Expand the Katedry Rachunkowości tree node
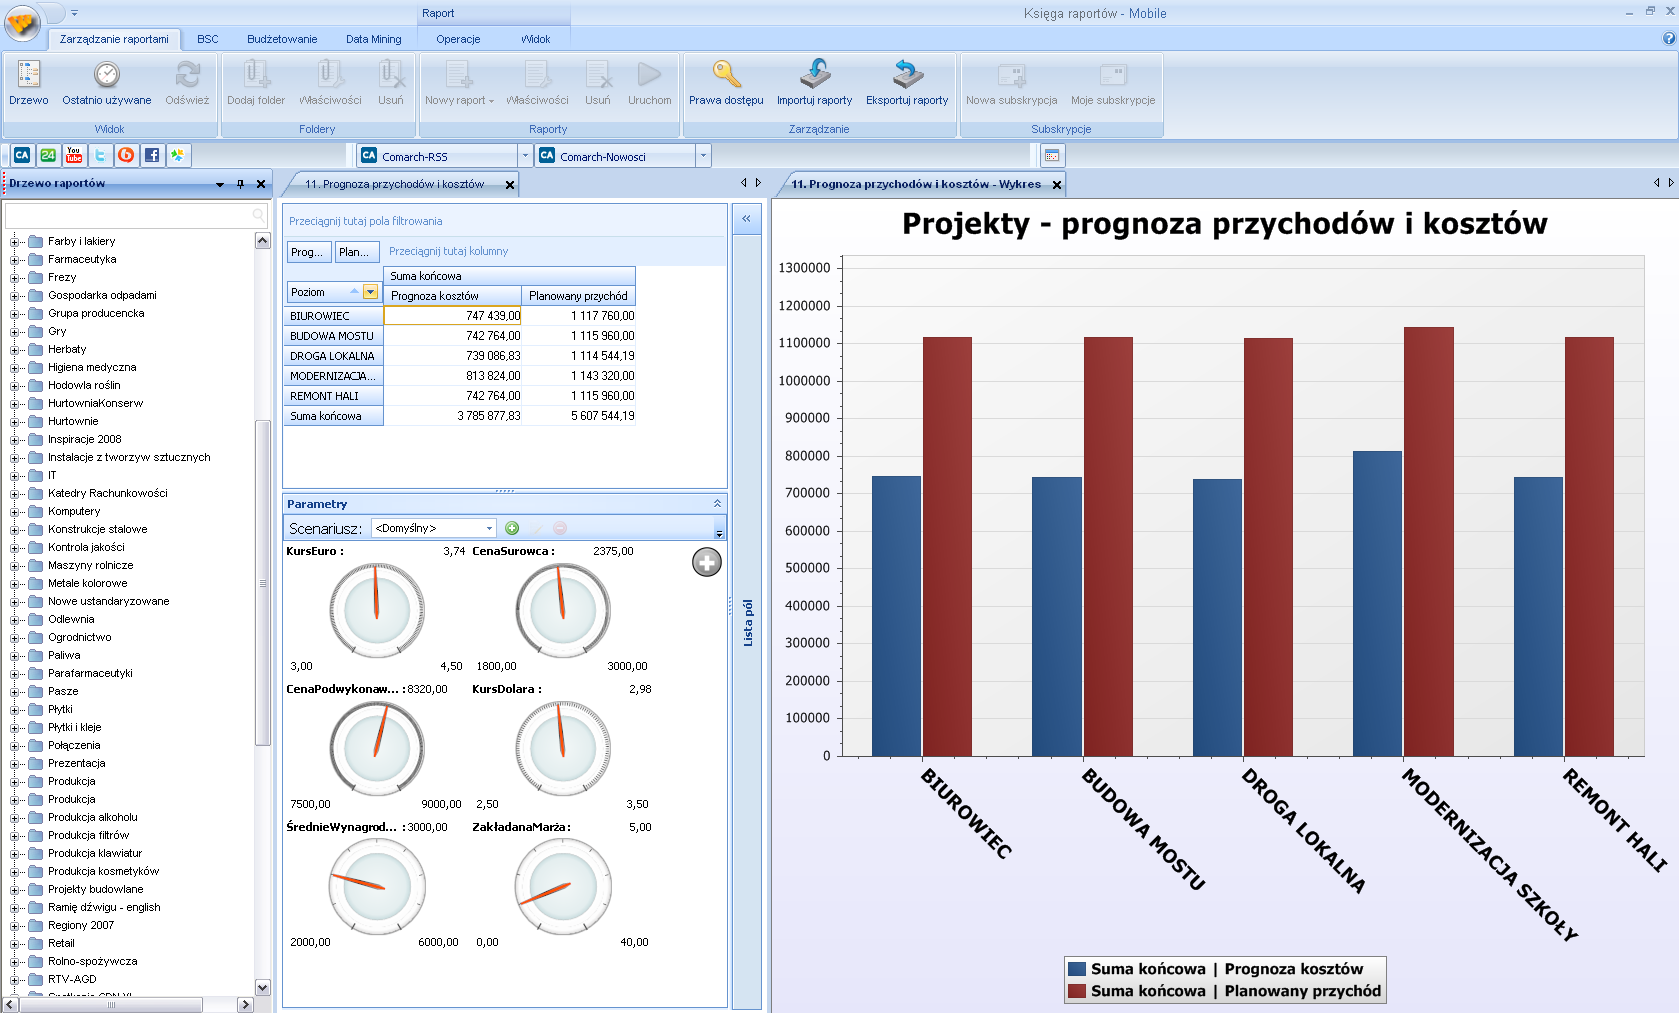The image size is (1679, 1013). point(14,493)
